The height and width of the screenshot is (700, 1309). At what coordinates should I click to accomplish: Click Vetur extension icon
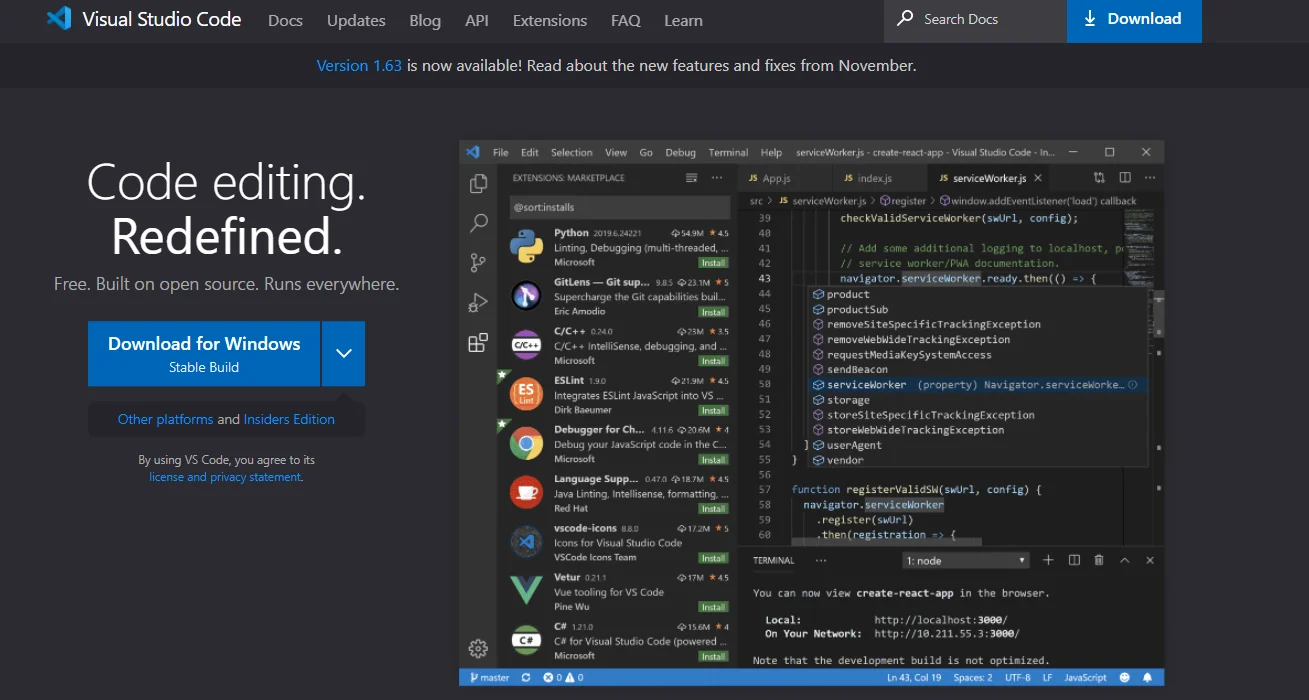coord(526,590)
